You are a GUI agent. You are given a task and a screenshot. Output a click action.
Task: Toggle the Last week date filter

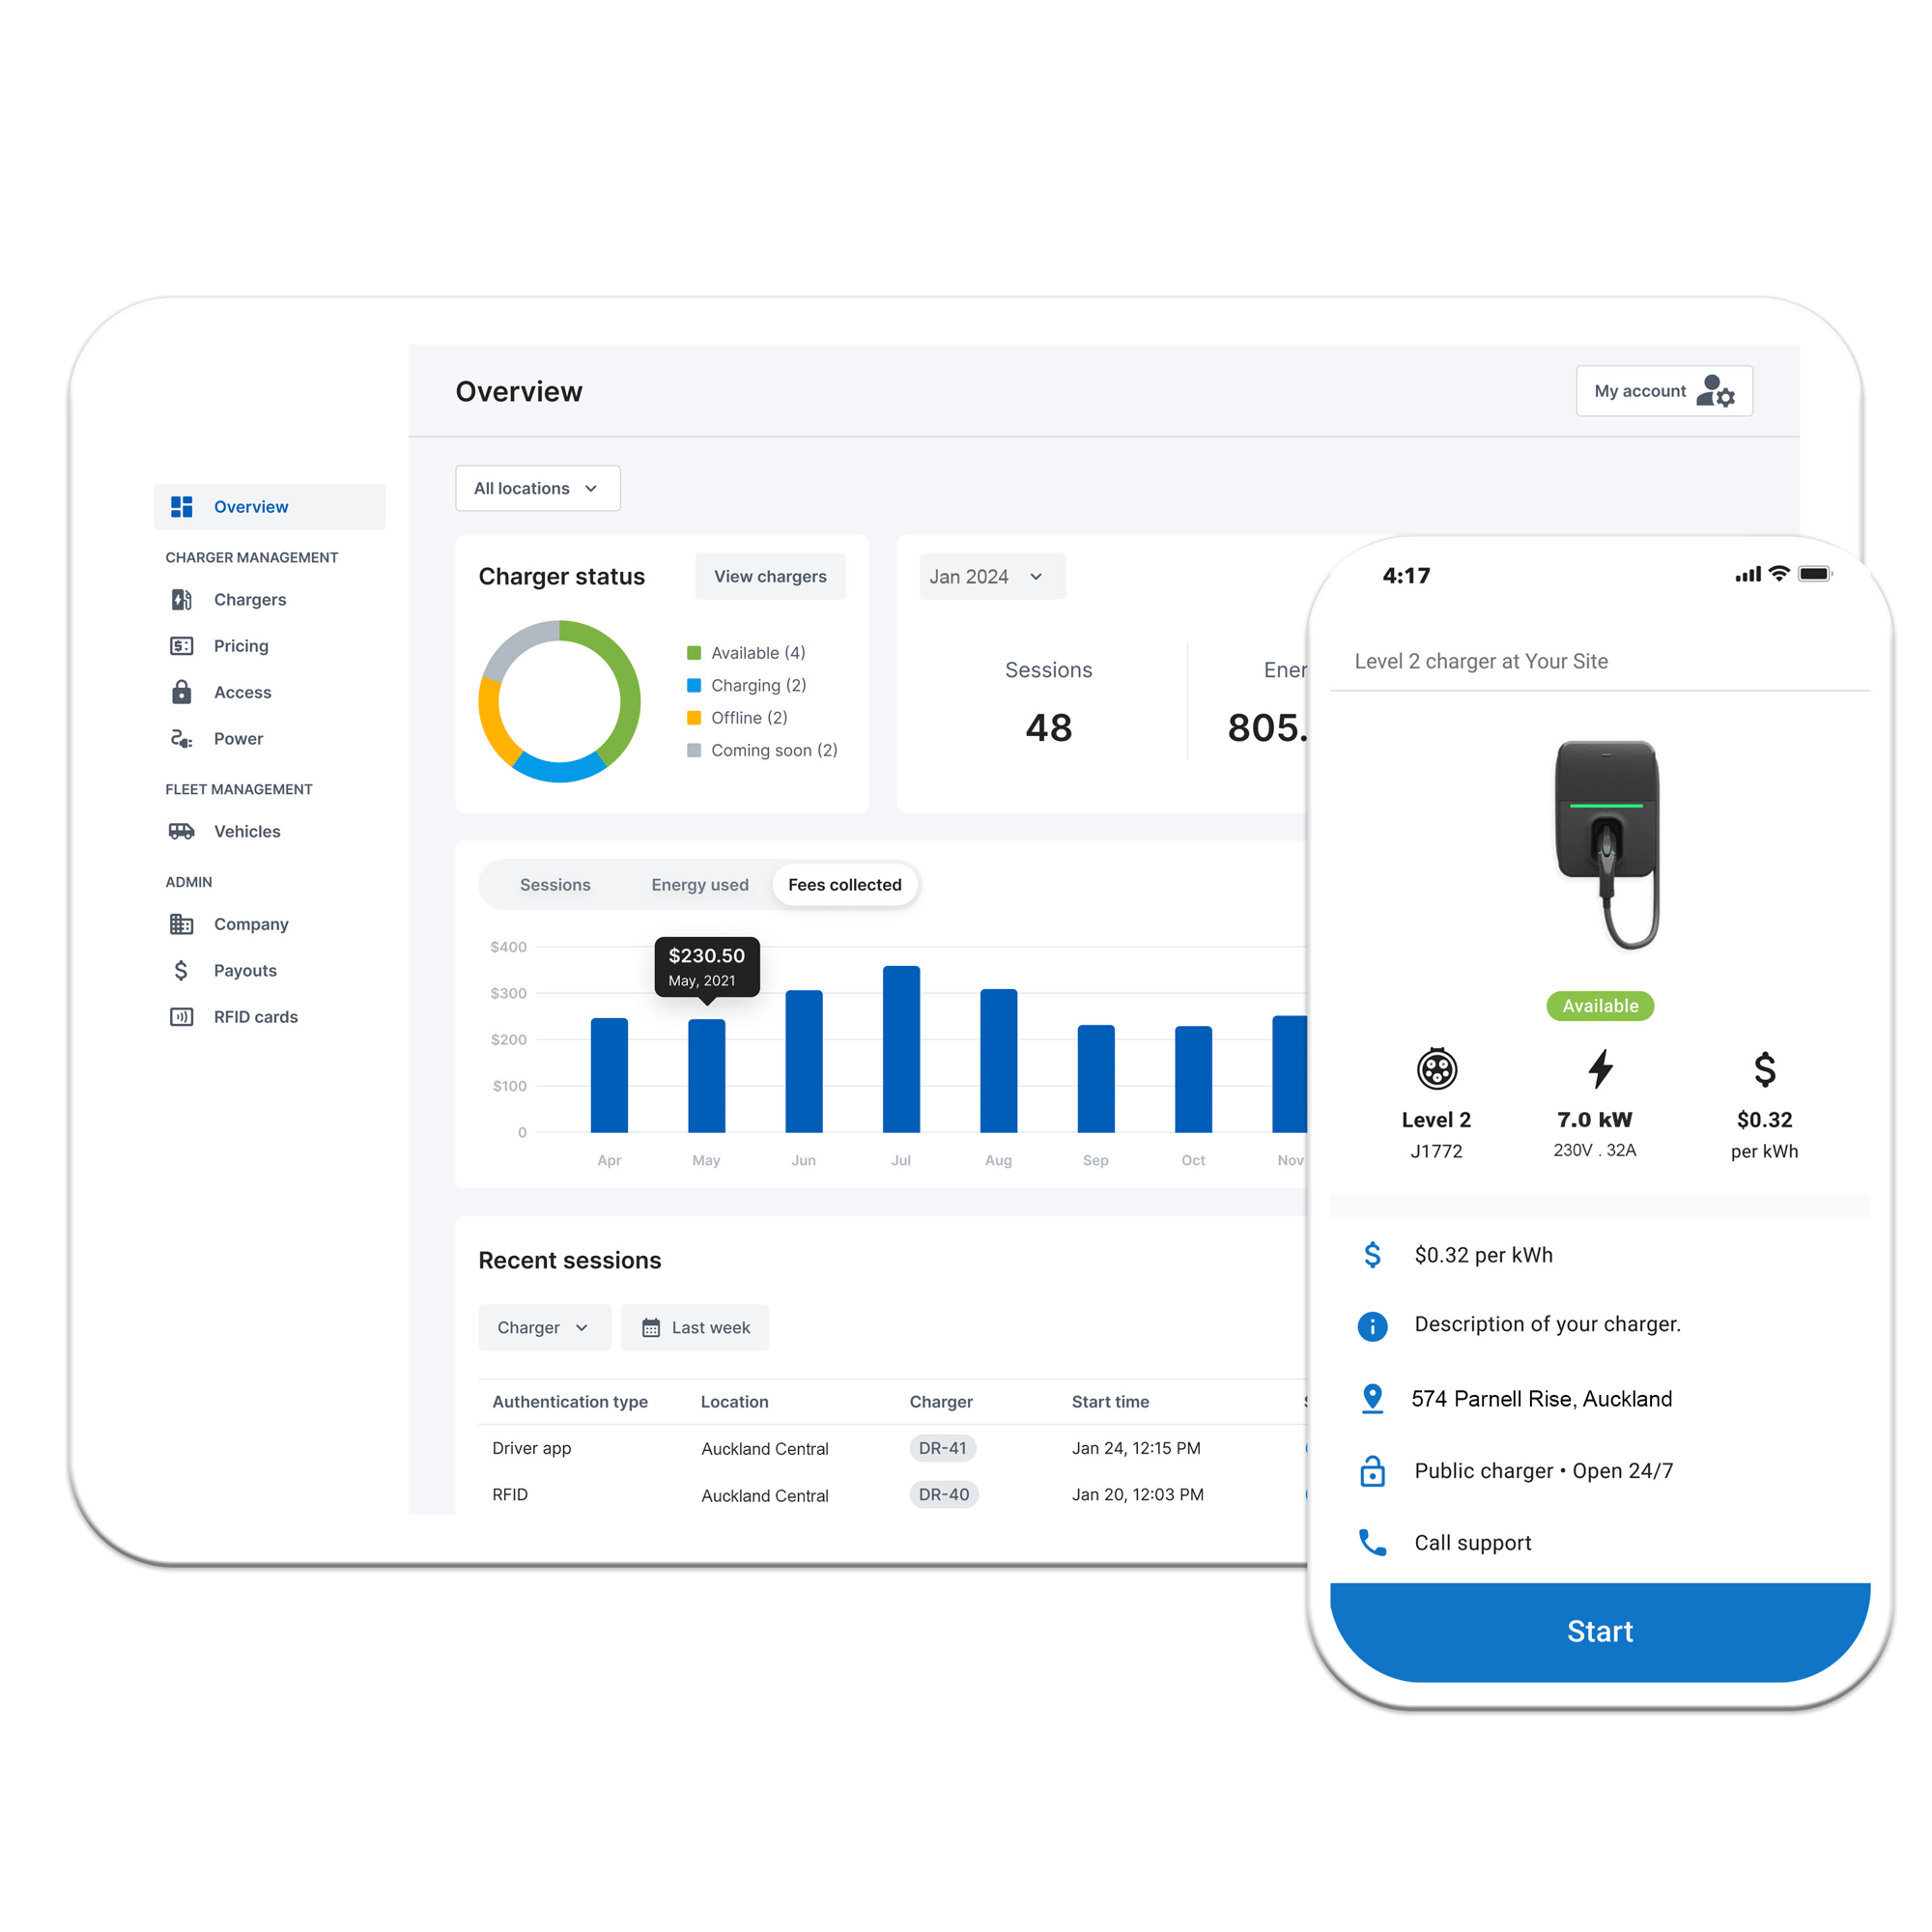697,1328
